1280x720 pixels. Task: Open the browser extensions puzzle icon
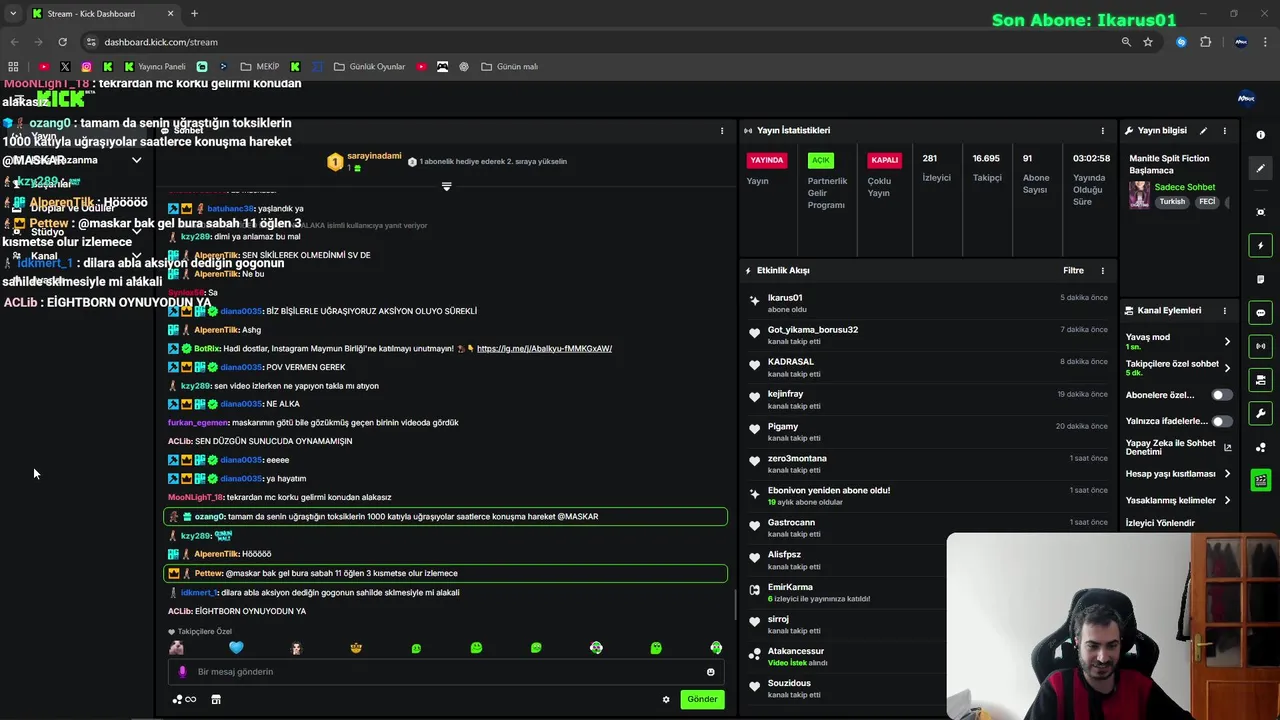pos(1205,42)
